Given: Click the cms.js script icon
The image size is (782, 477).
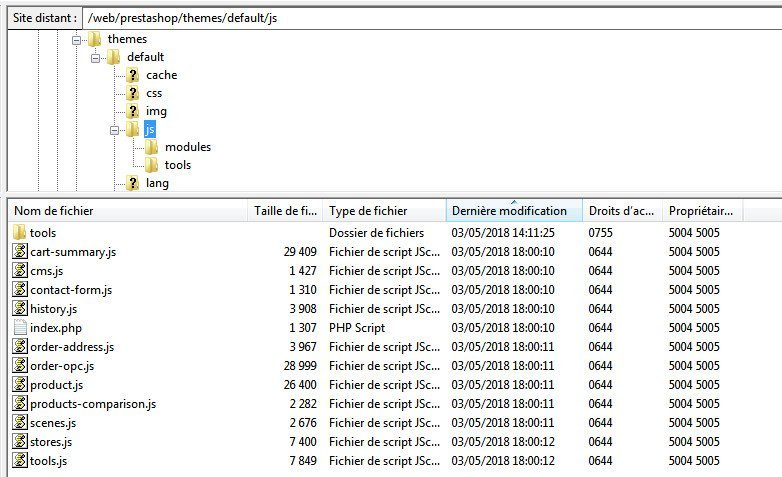Looking at the screenshot, I should click(19, 270).
